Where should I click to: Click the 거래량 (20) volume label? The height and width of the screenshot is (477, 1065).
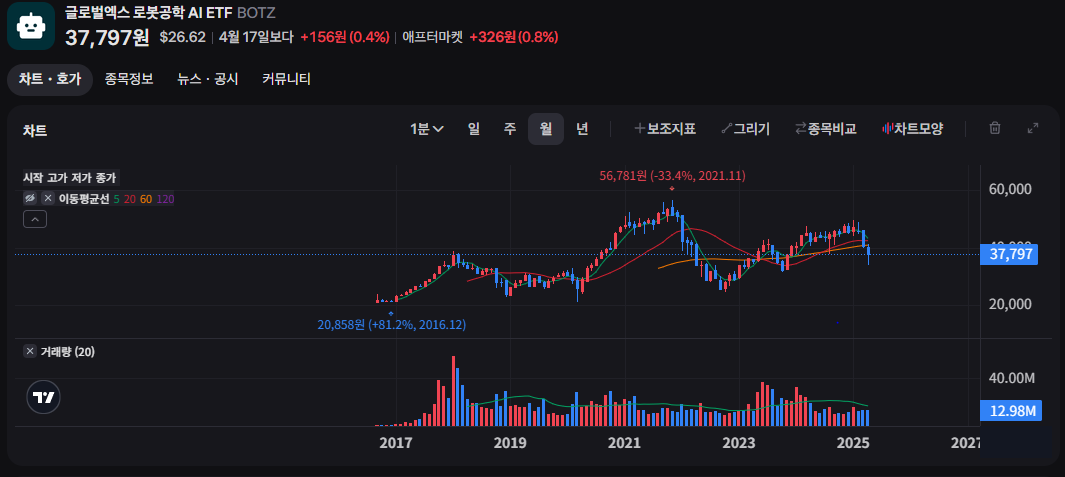point(67,351)
